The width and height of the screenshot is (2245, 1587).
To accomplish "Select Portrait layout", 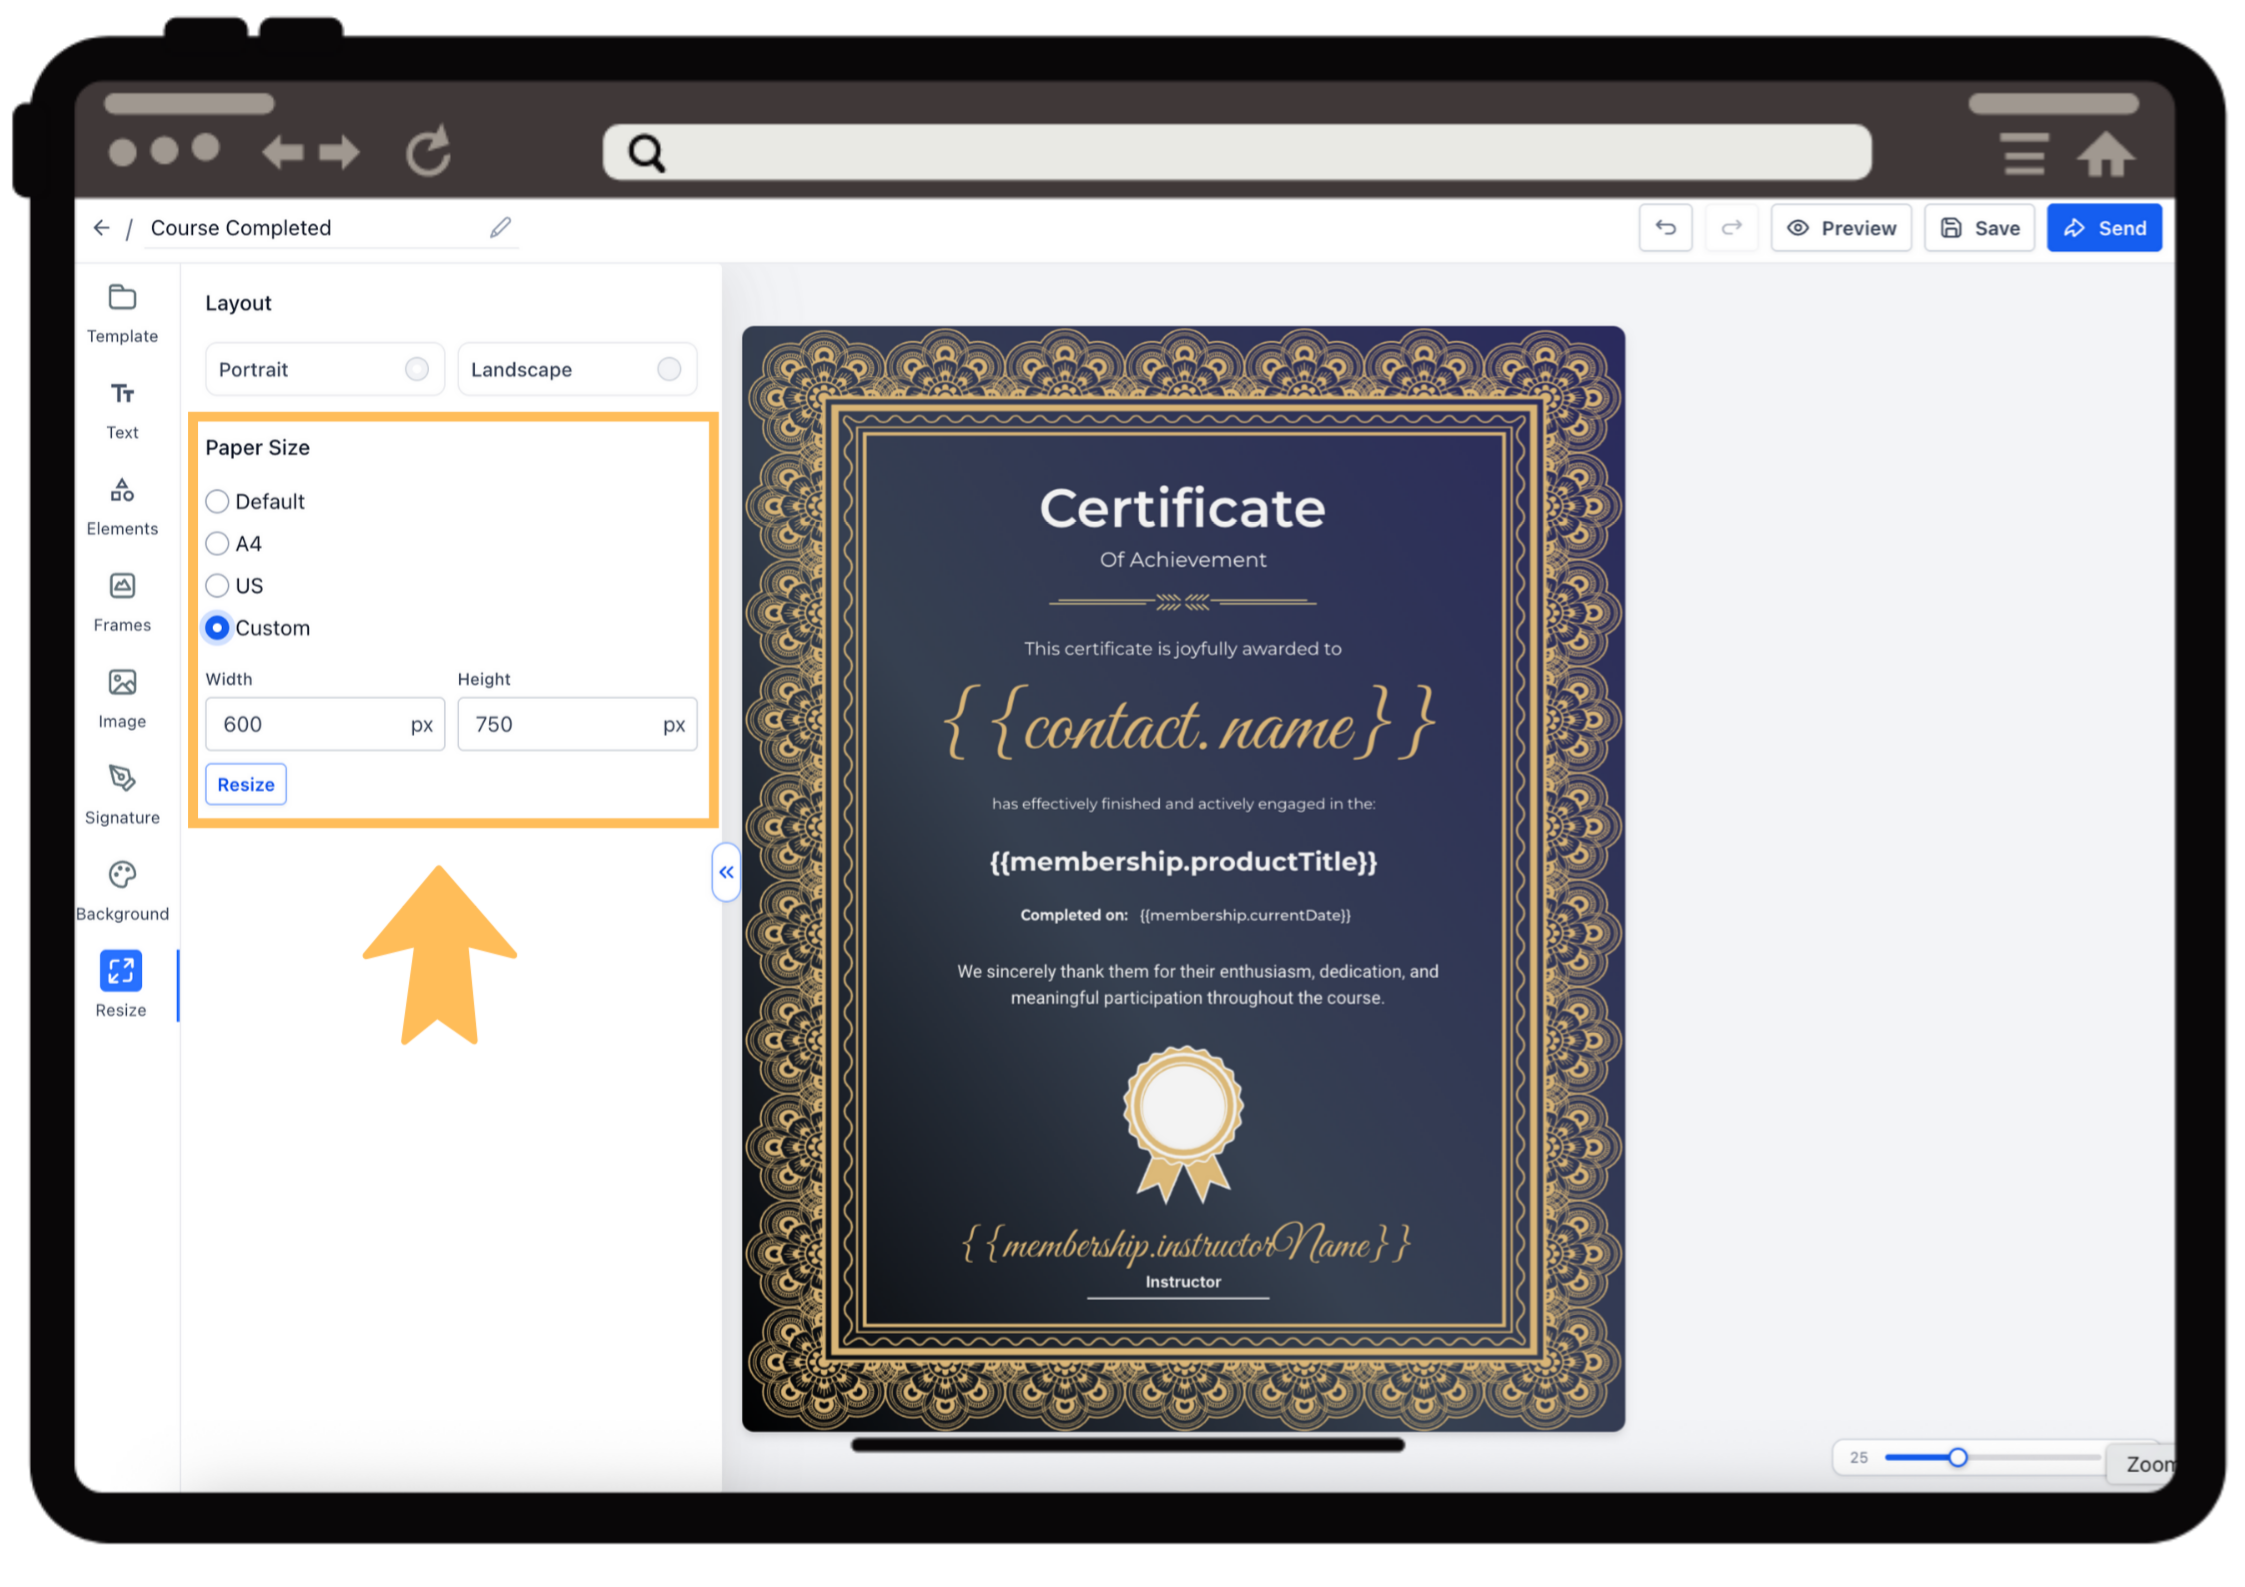I will [325, 369].
